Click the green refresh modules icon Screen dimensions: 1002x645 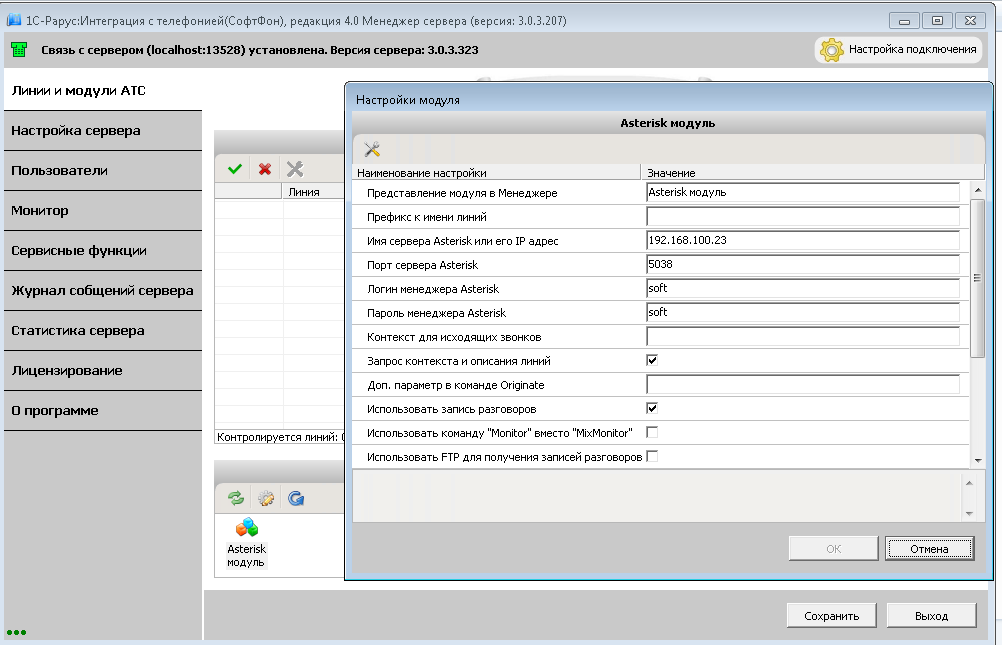(x=236, y=498)
